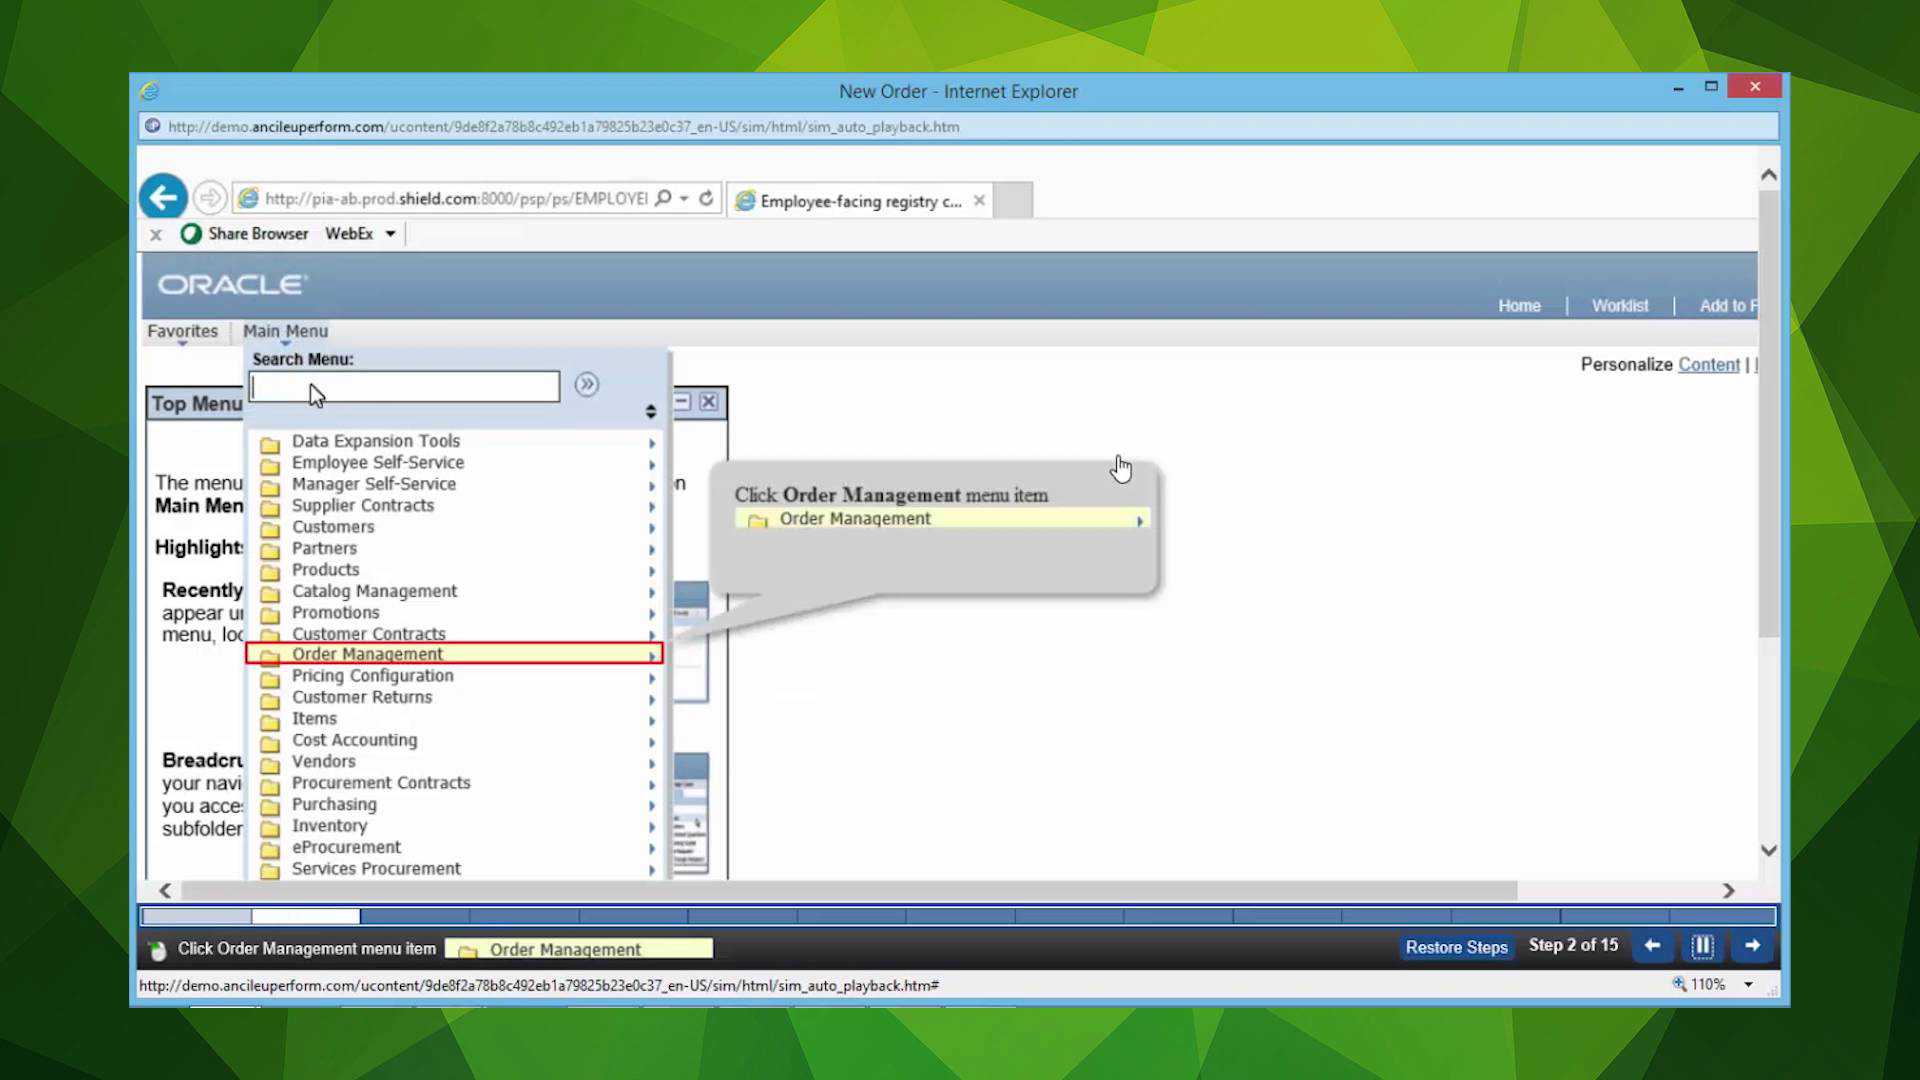Select Services Procurement menu item
The image size is (1920, 1080).
(376, 868)
